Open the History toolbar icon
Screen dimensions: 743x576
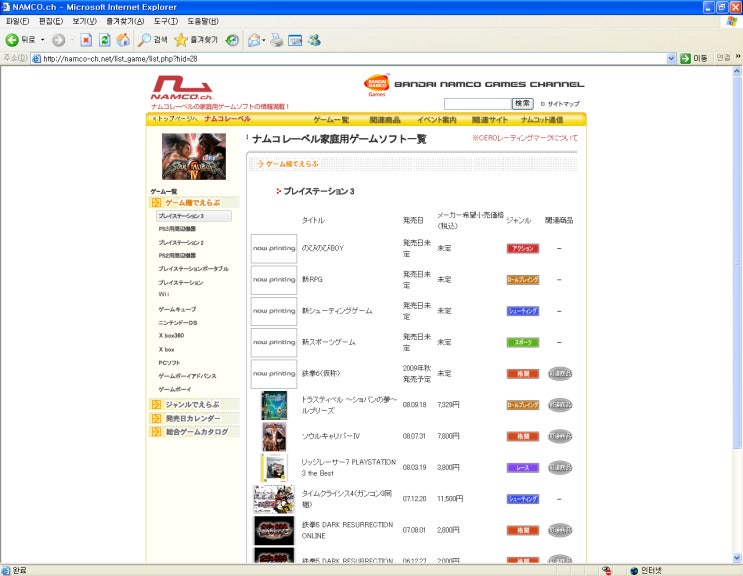tap(232, 40)
